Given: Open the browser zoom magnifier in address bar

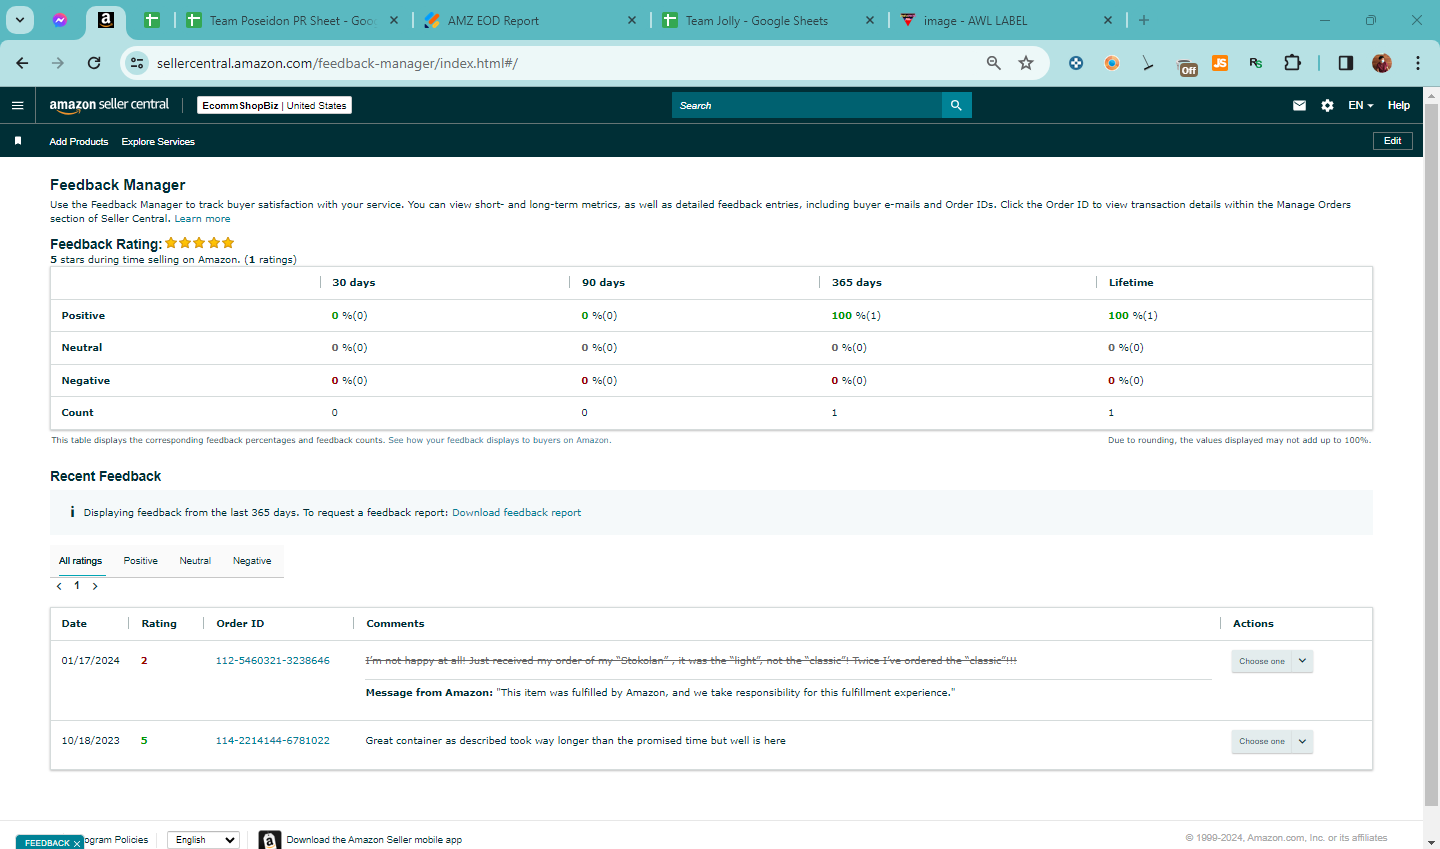Looking at the screenshot, I should tap(993, 63).
